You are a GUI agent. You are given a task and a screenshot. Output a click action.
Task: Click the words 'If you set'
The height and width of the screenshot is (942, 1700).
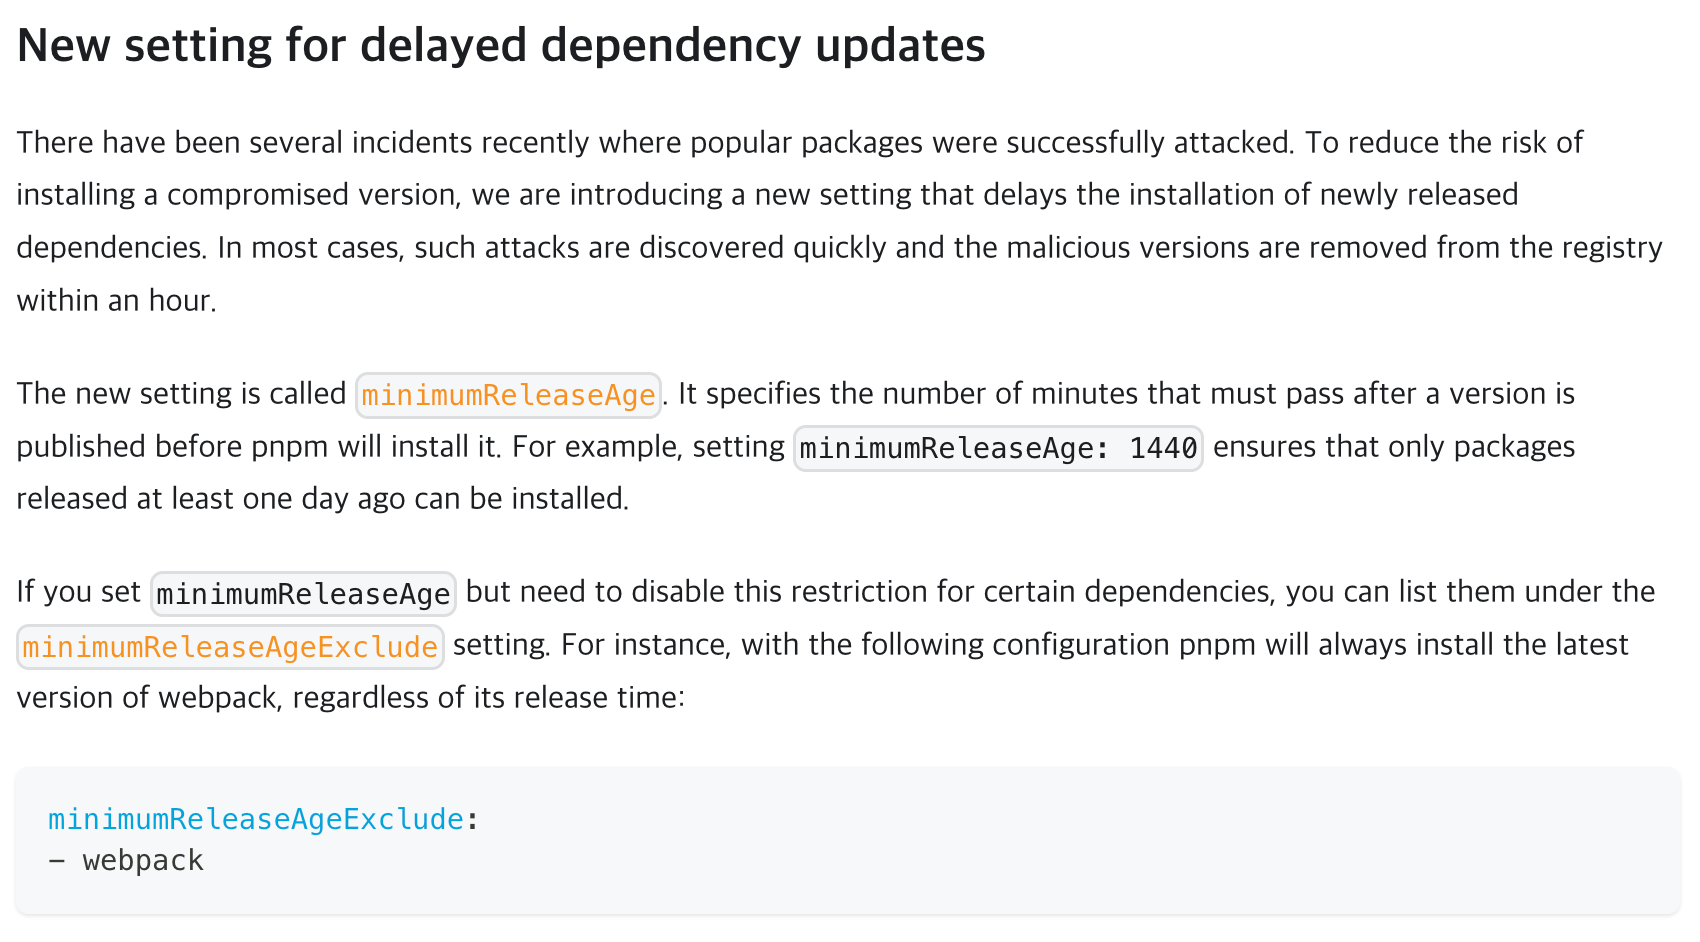click(78, 592)
